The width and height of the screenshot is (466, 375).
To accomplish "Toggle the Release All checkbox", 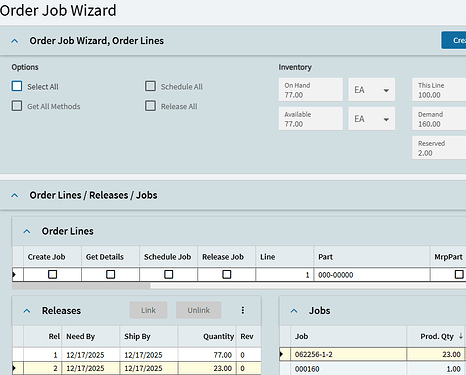I will (x=150, y=106).
